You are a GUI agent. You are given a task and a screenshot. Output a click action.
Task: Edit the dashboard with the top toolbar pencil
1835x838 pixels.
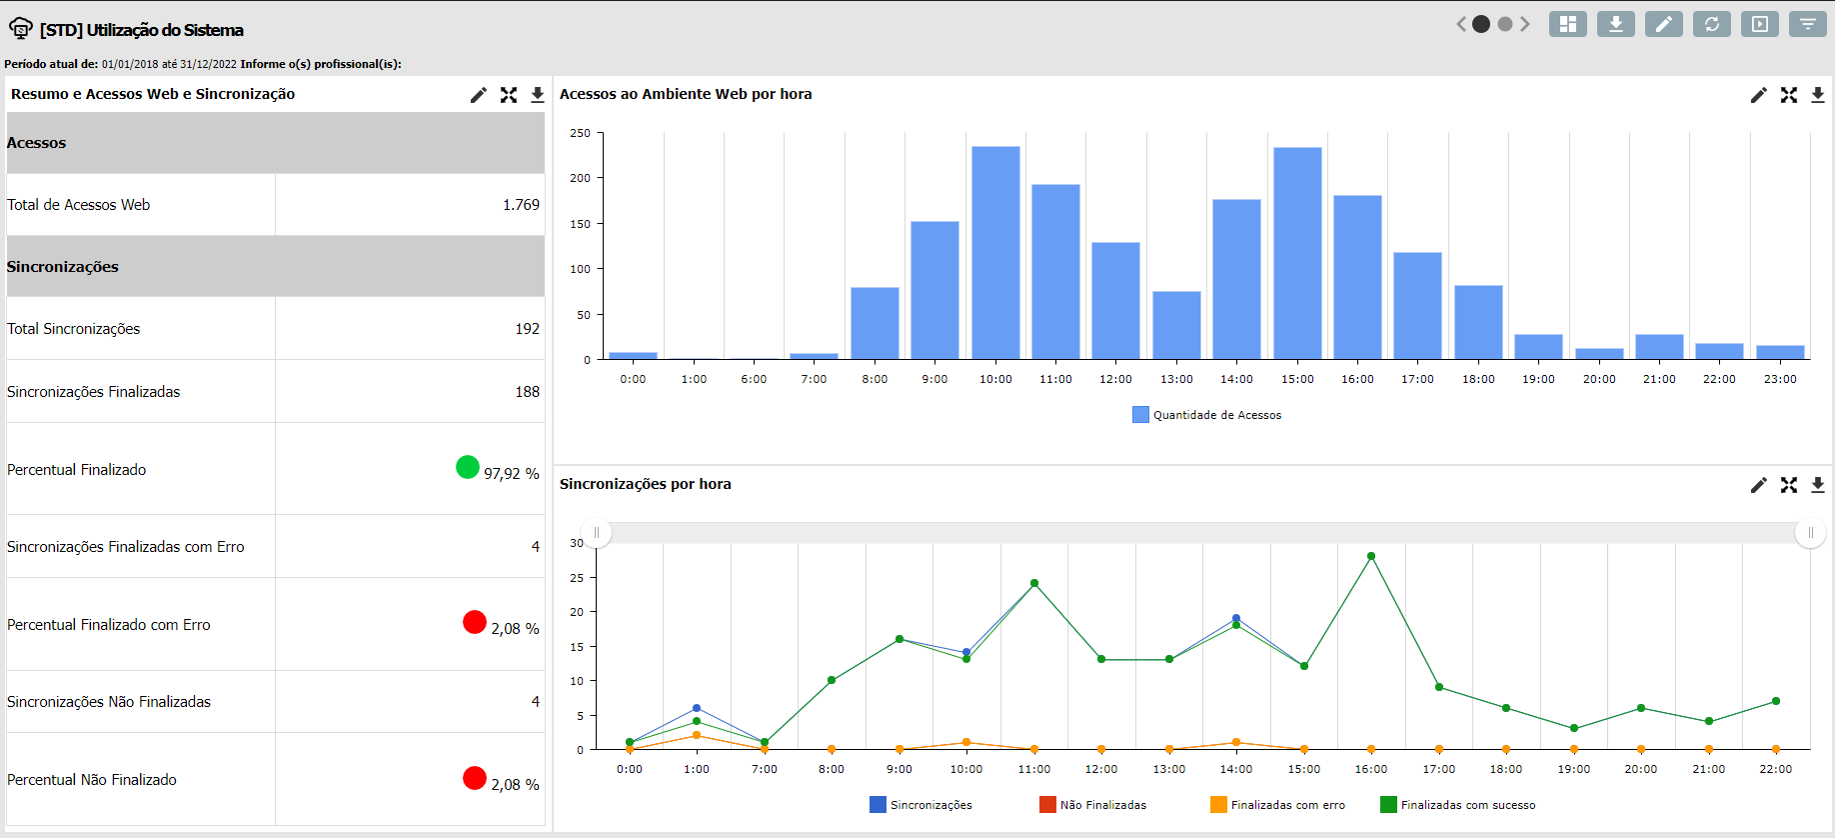pos(1664,24)
